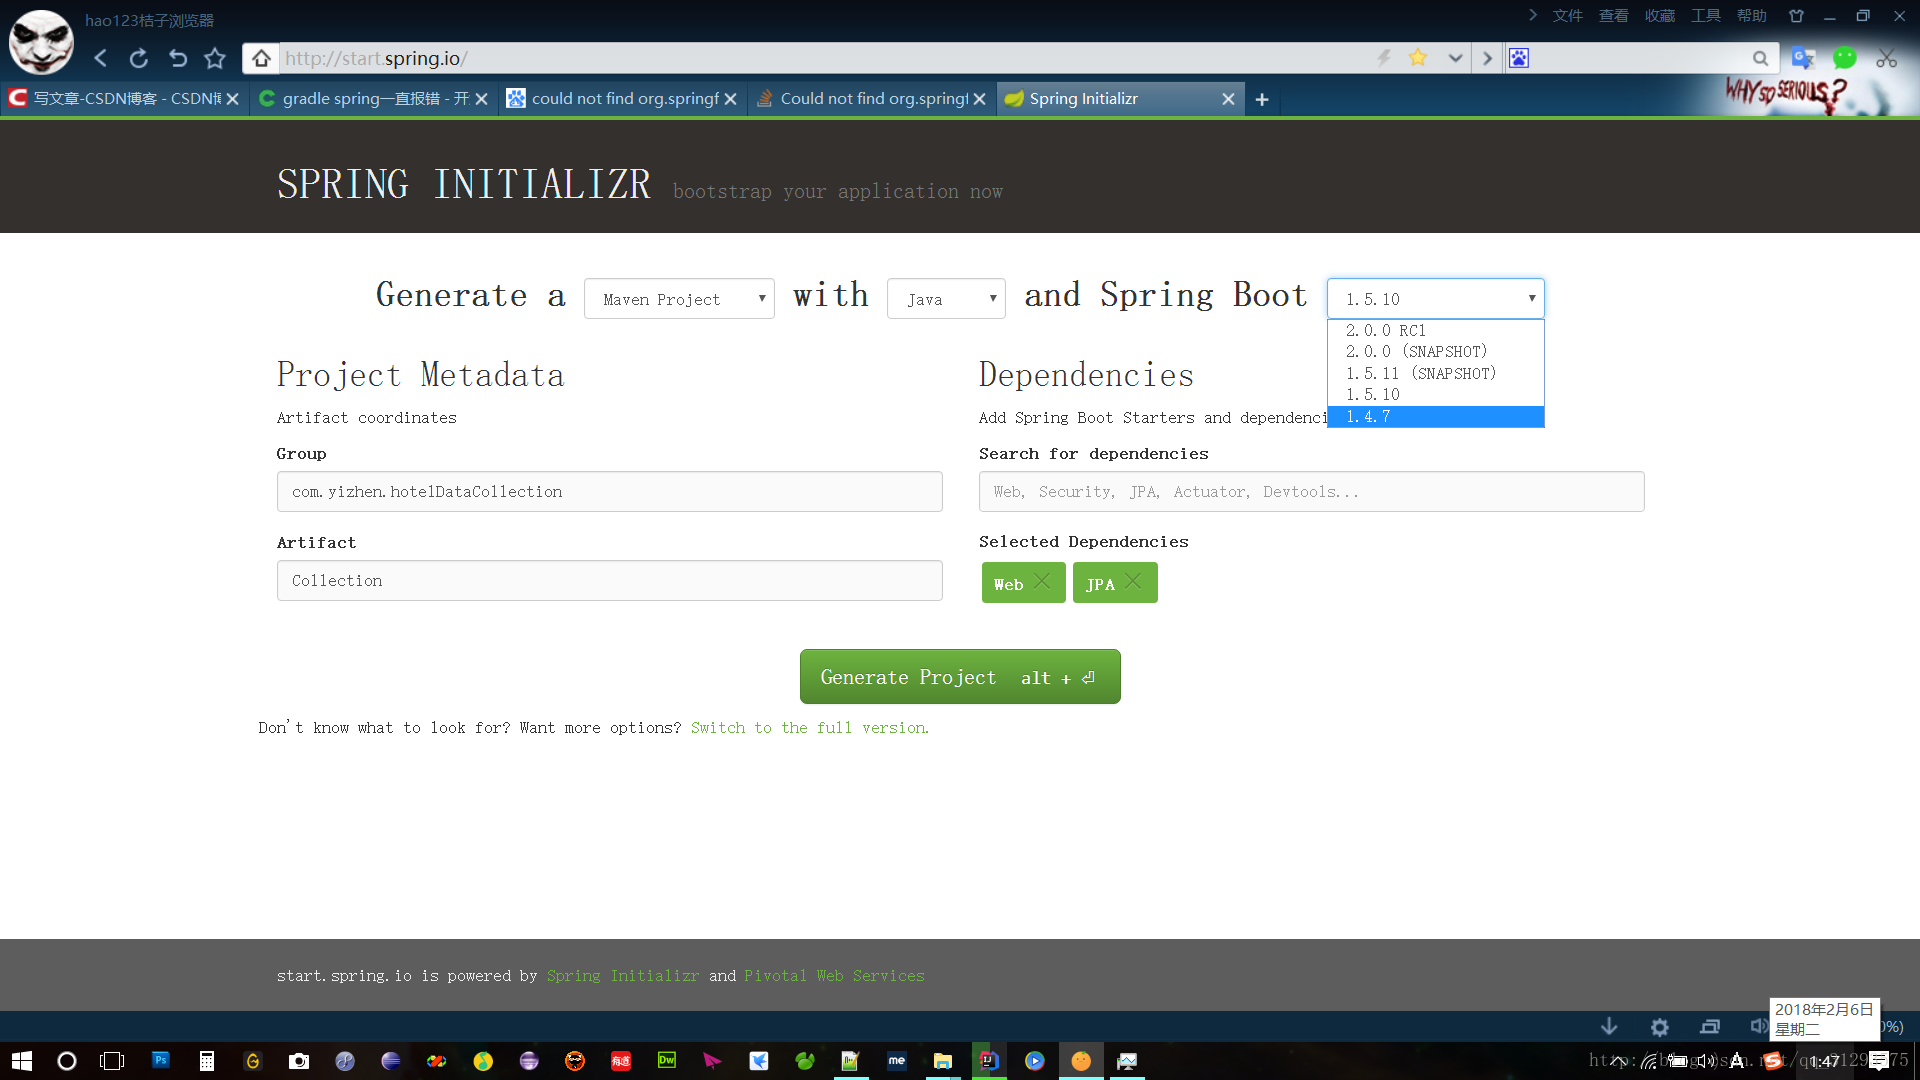Click the Group input field
Image resolution: width=1920 pixels, height=1080 pixels.
coord(609,492)
